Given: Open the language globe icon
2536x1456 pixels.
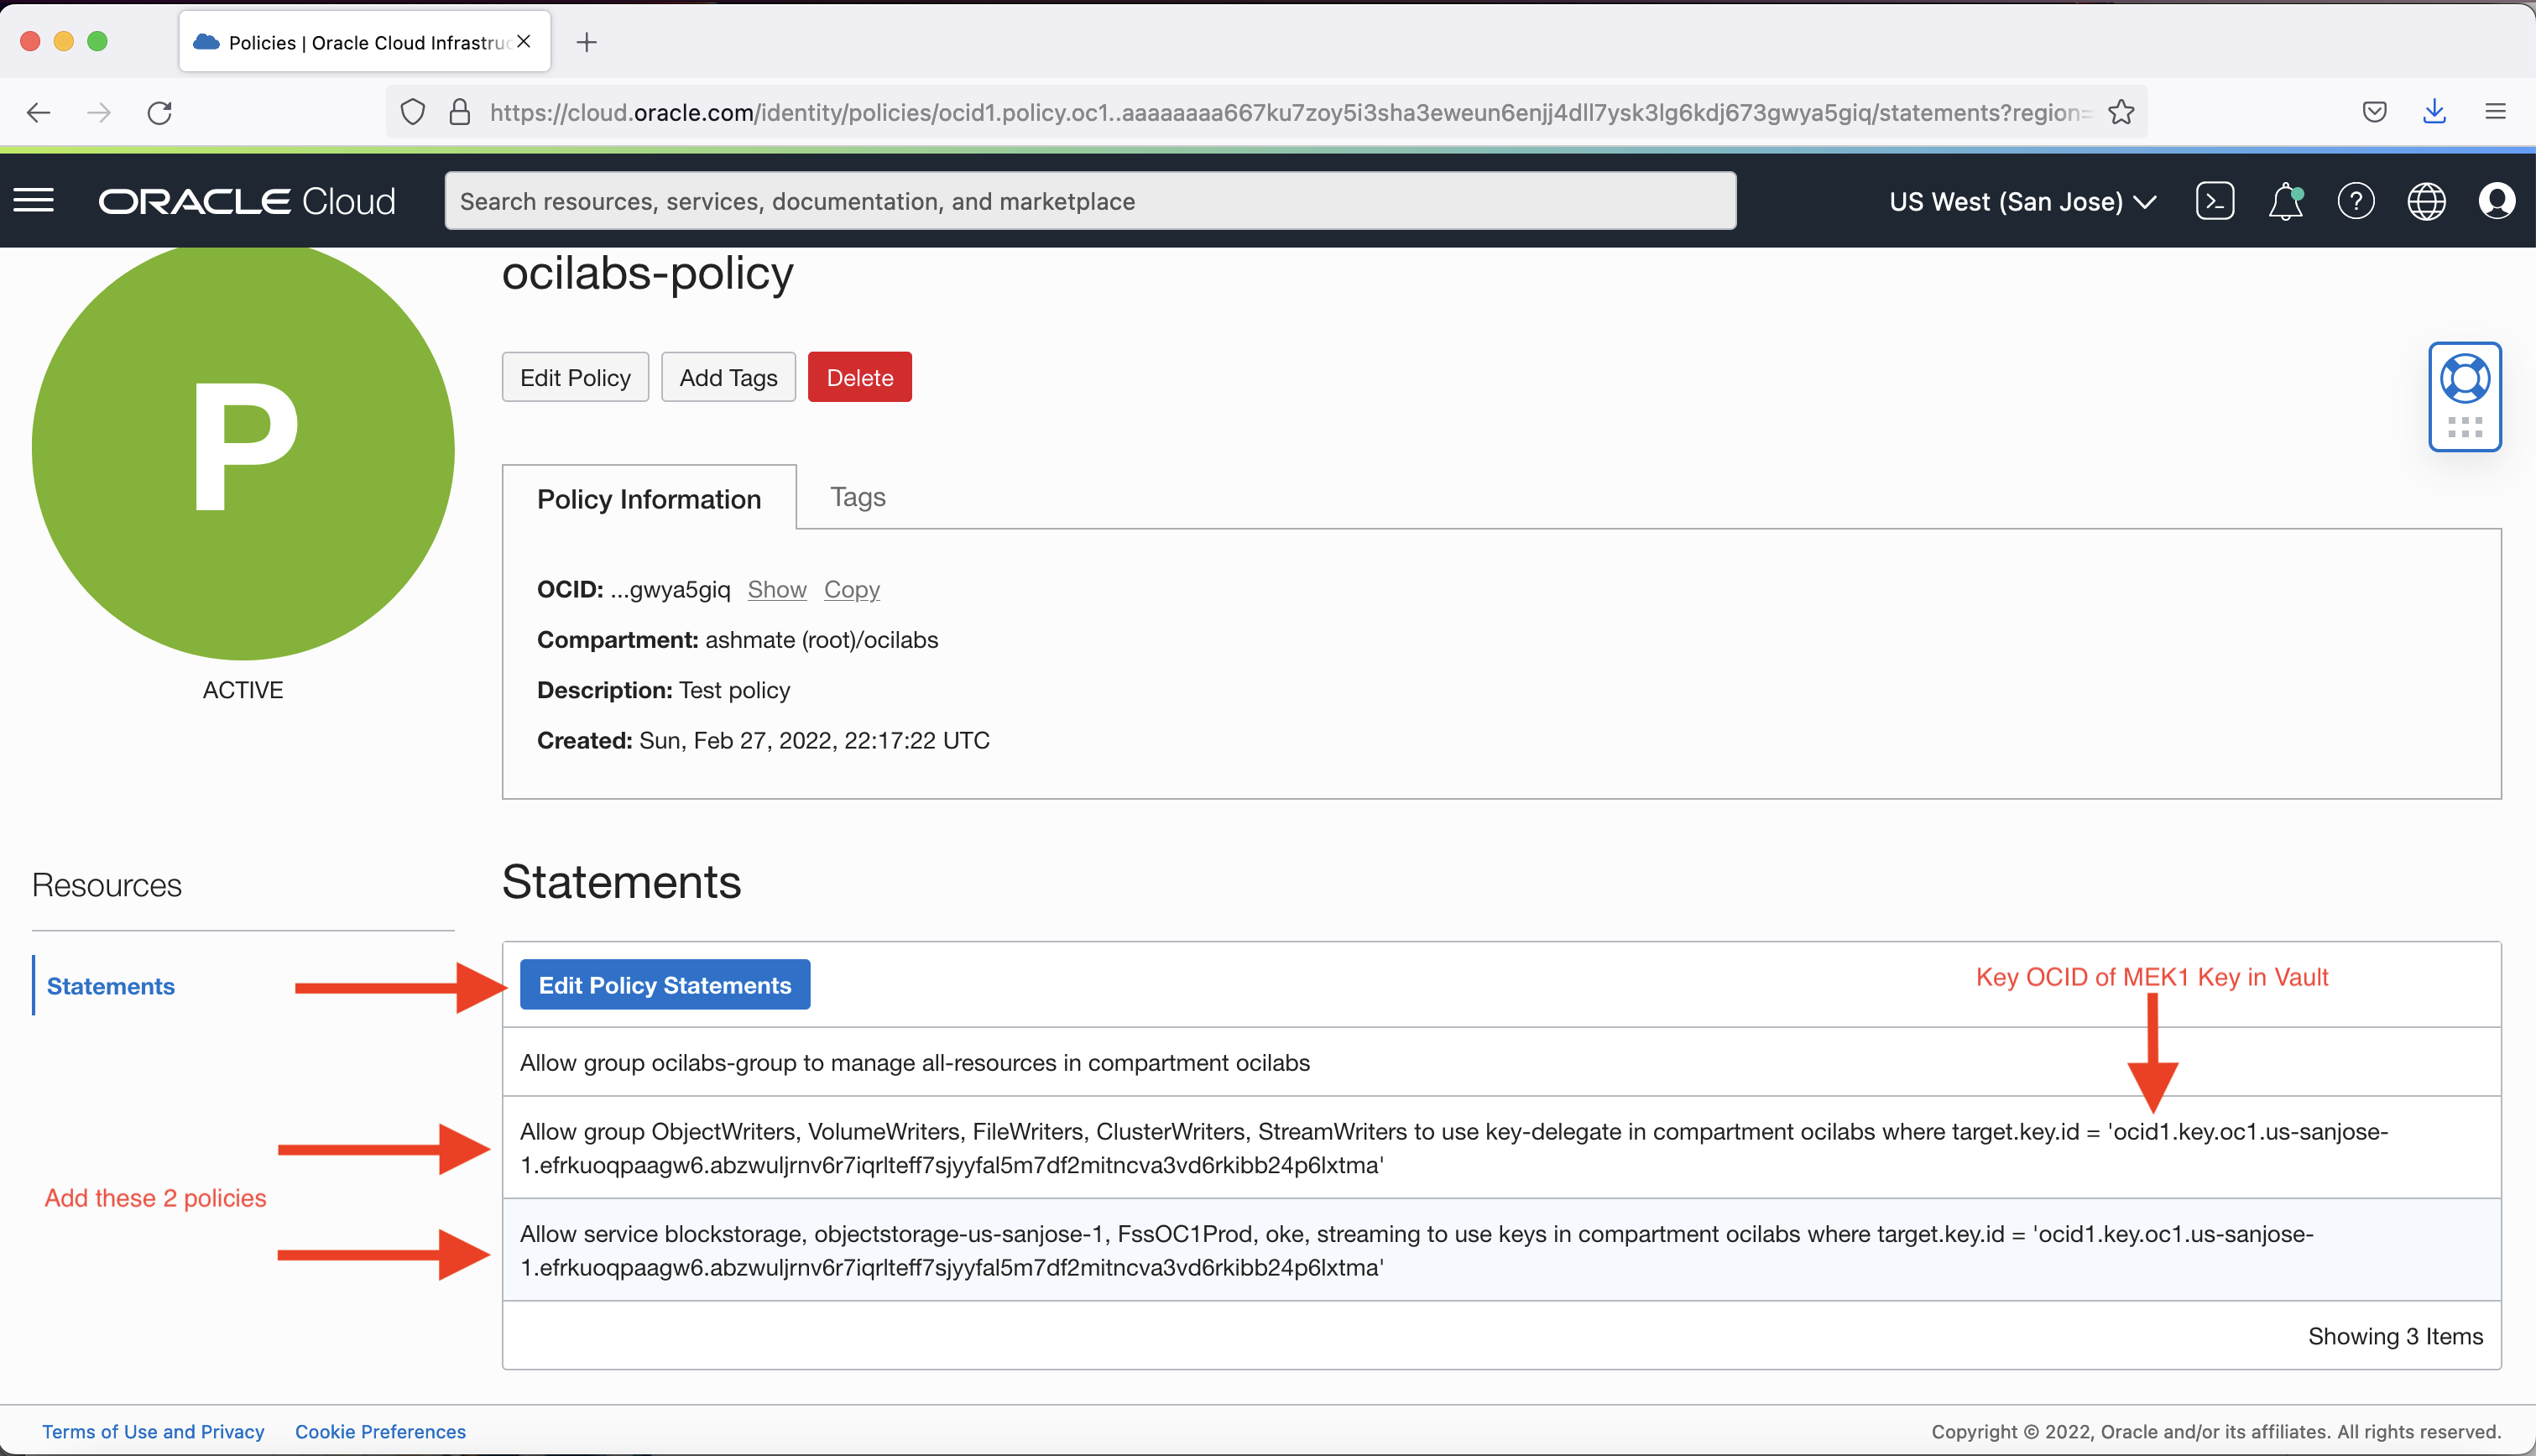Looking at the screenshot, I should click(x=2427, y=200).
